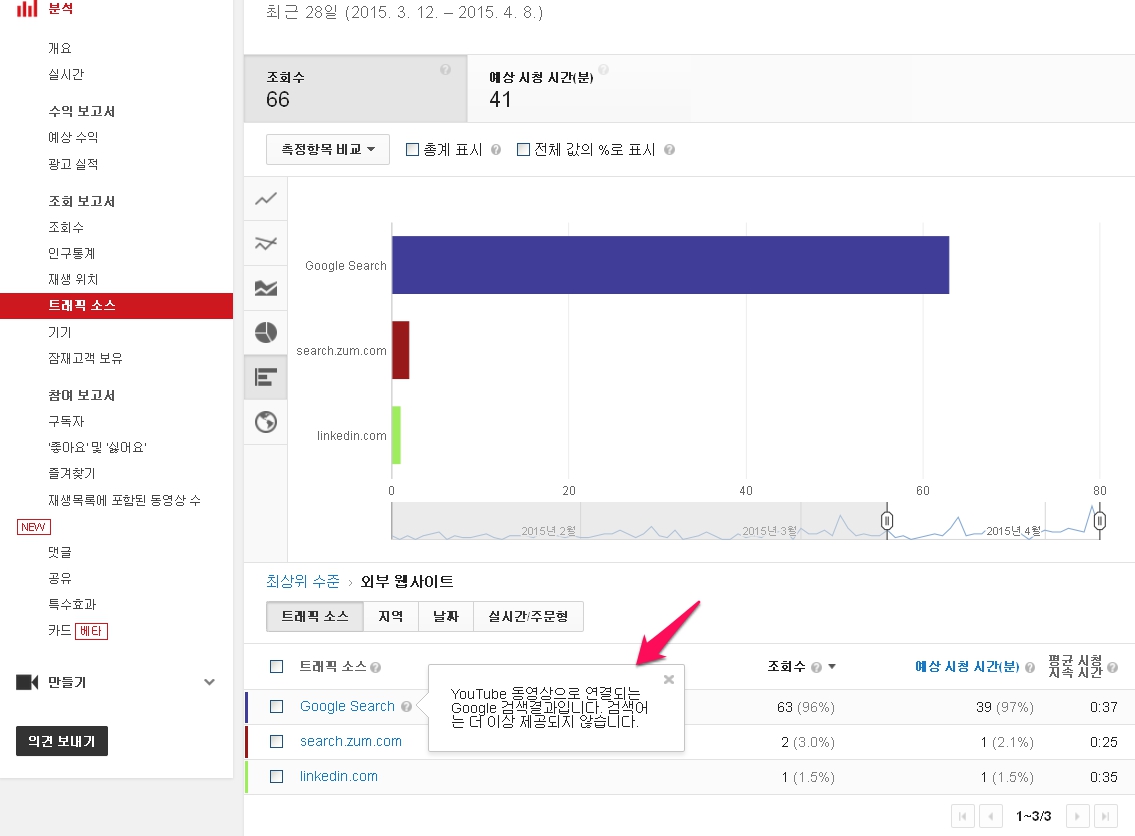The height and width of the screenshot is (836, 1135).
Task: Select the line chart view icon
Action: (266, 199)
